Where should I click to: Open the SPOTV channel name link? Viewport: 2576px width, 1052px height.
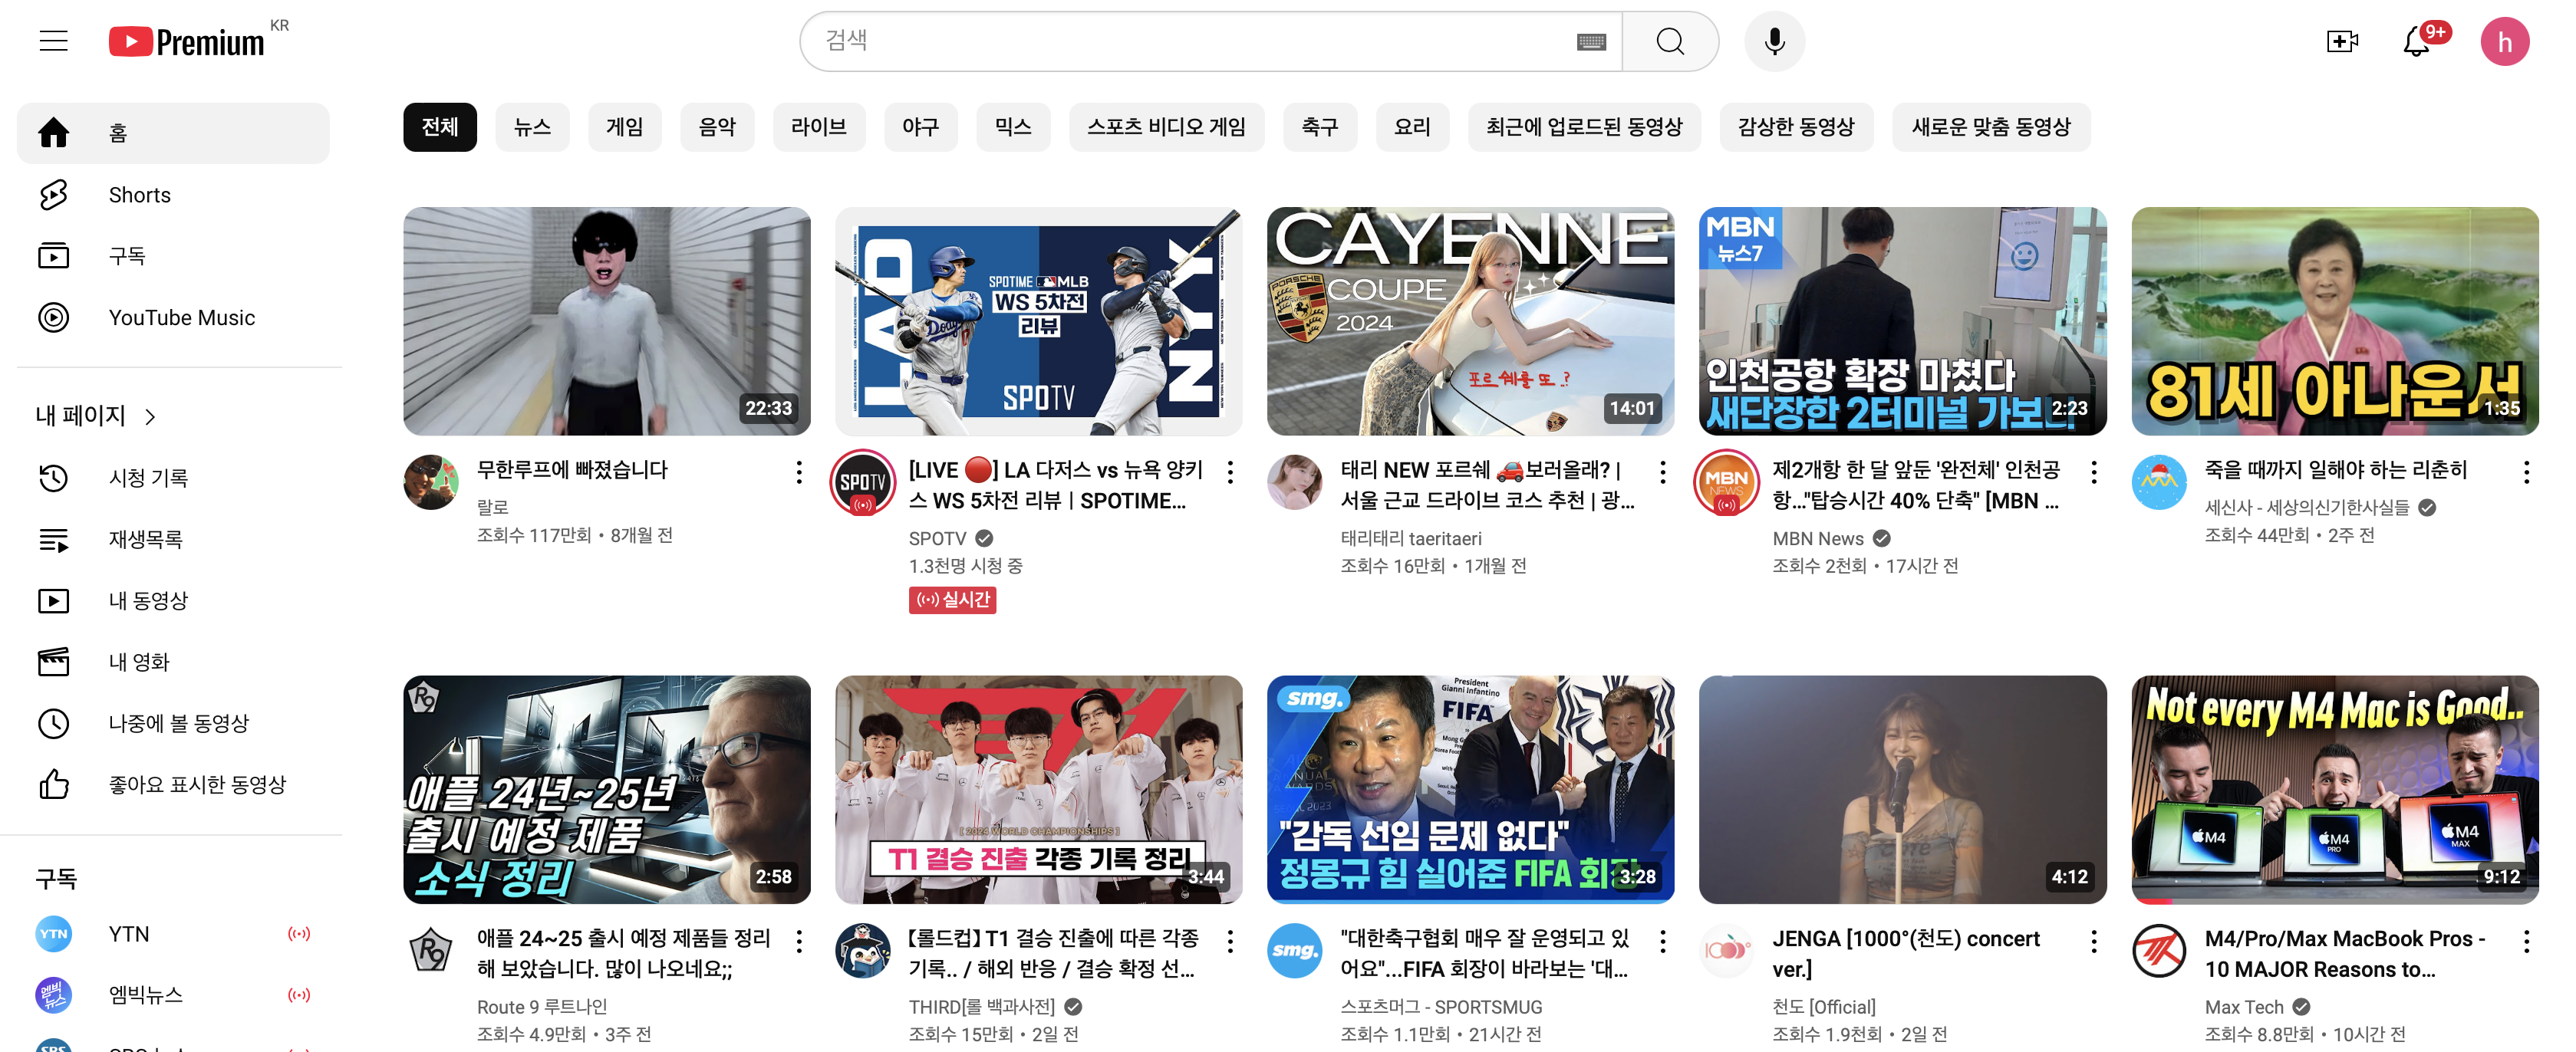click(936, 538)
